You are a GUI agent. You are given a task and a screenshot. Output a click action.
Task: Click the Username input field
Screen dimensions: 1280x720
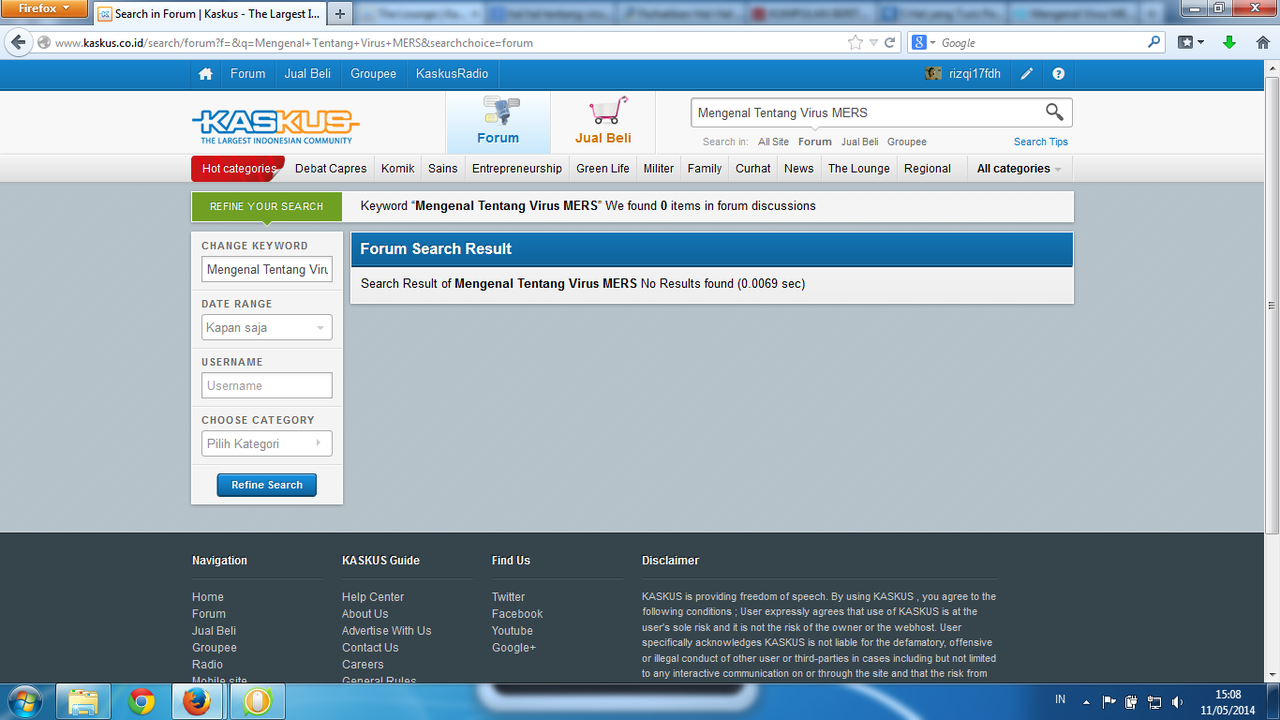267,386
